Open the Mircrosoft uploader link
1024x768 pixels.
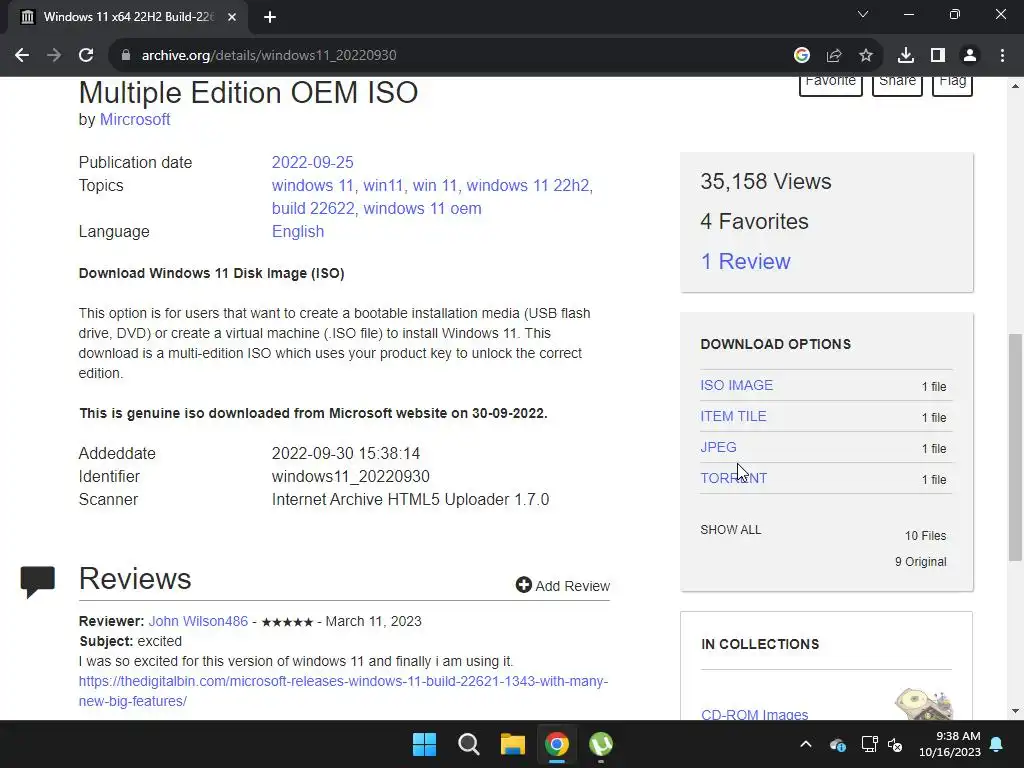coord(135,120)
